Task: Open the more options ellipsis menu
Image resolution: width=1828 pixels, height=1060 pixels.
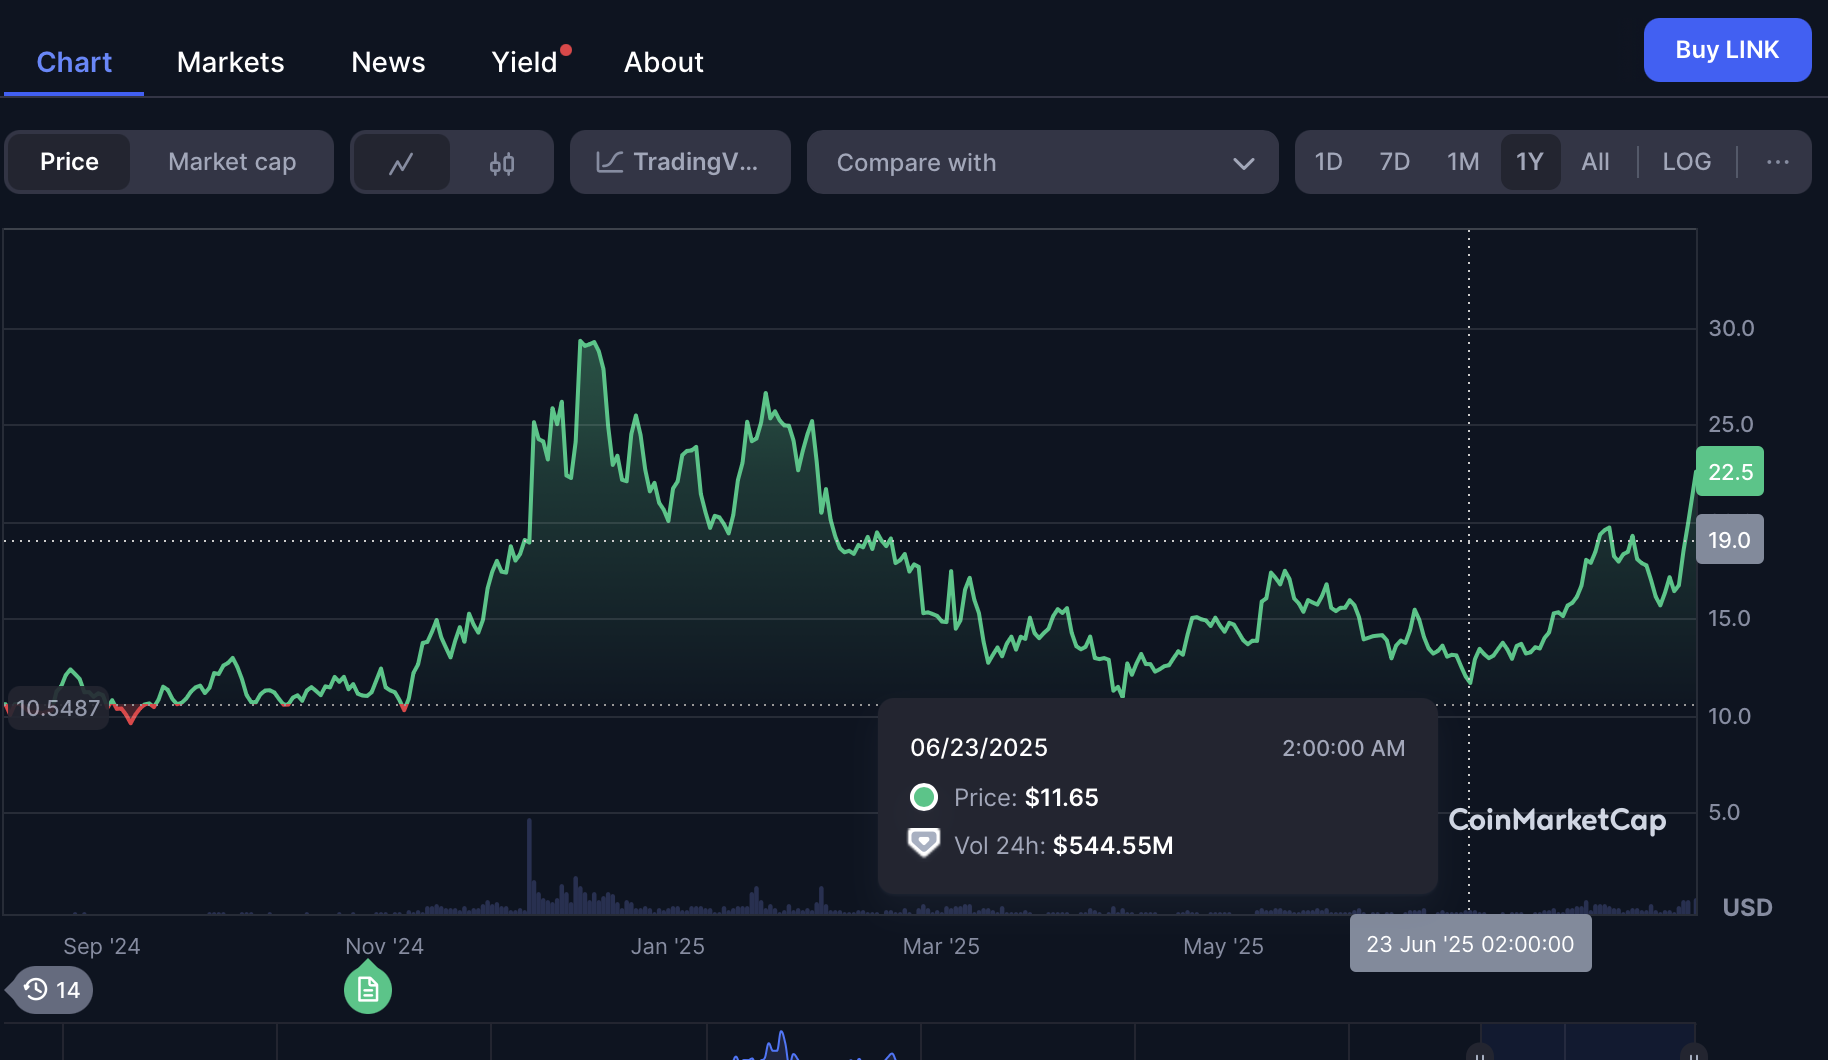Action: (x=1777, y=162)
